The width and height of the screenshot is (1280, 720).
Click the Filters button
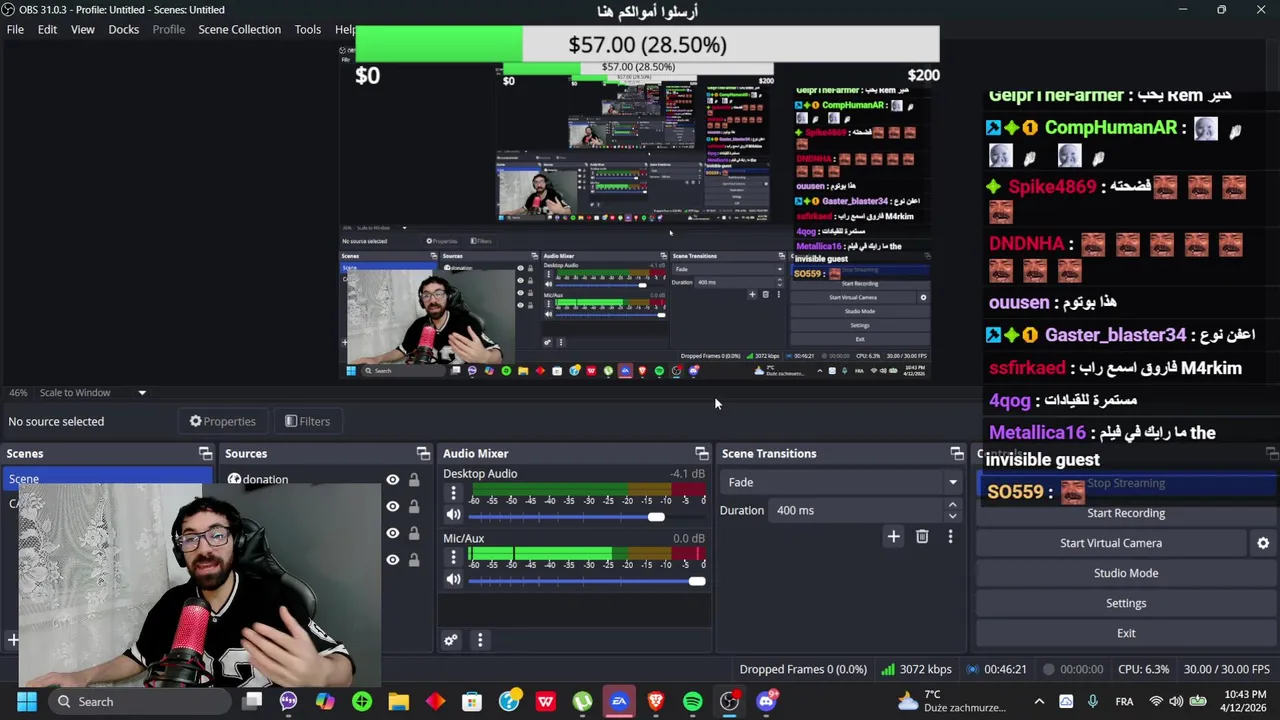click(x=307, y=421)
